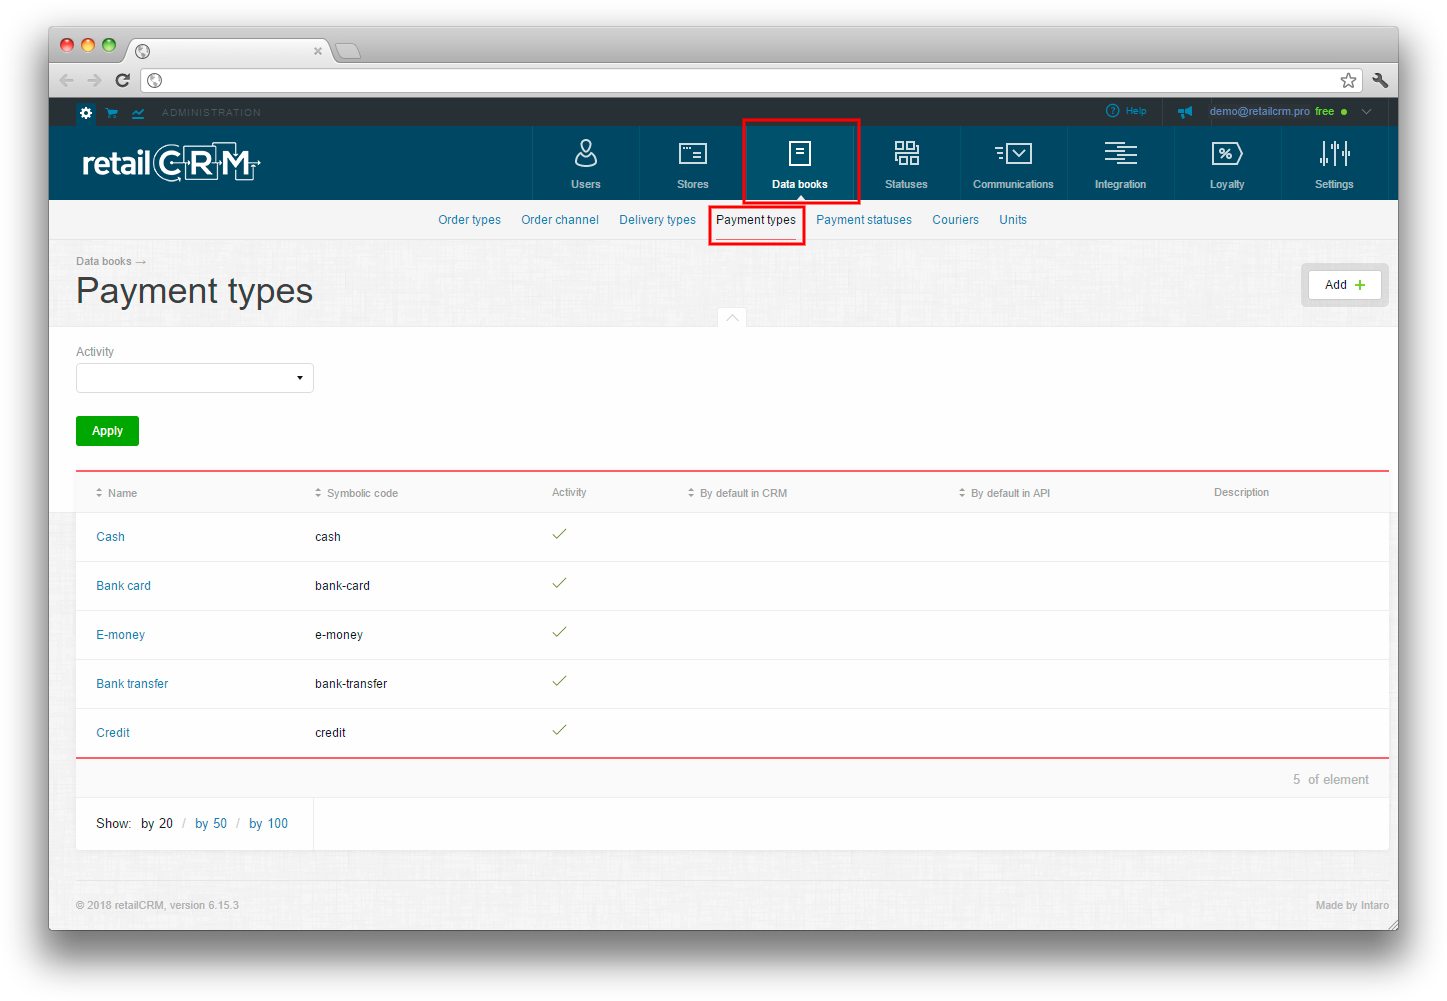The width and height of the screenshot is (1447, 1001).
Task: Sort table by Name column
Action: (116, 493)
